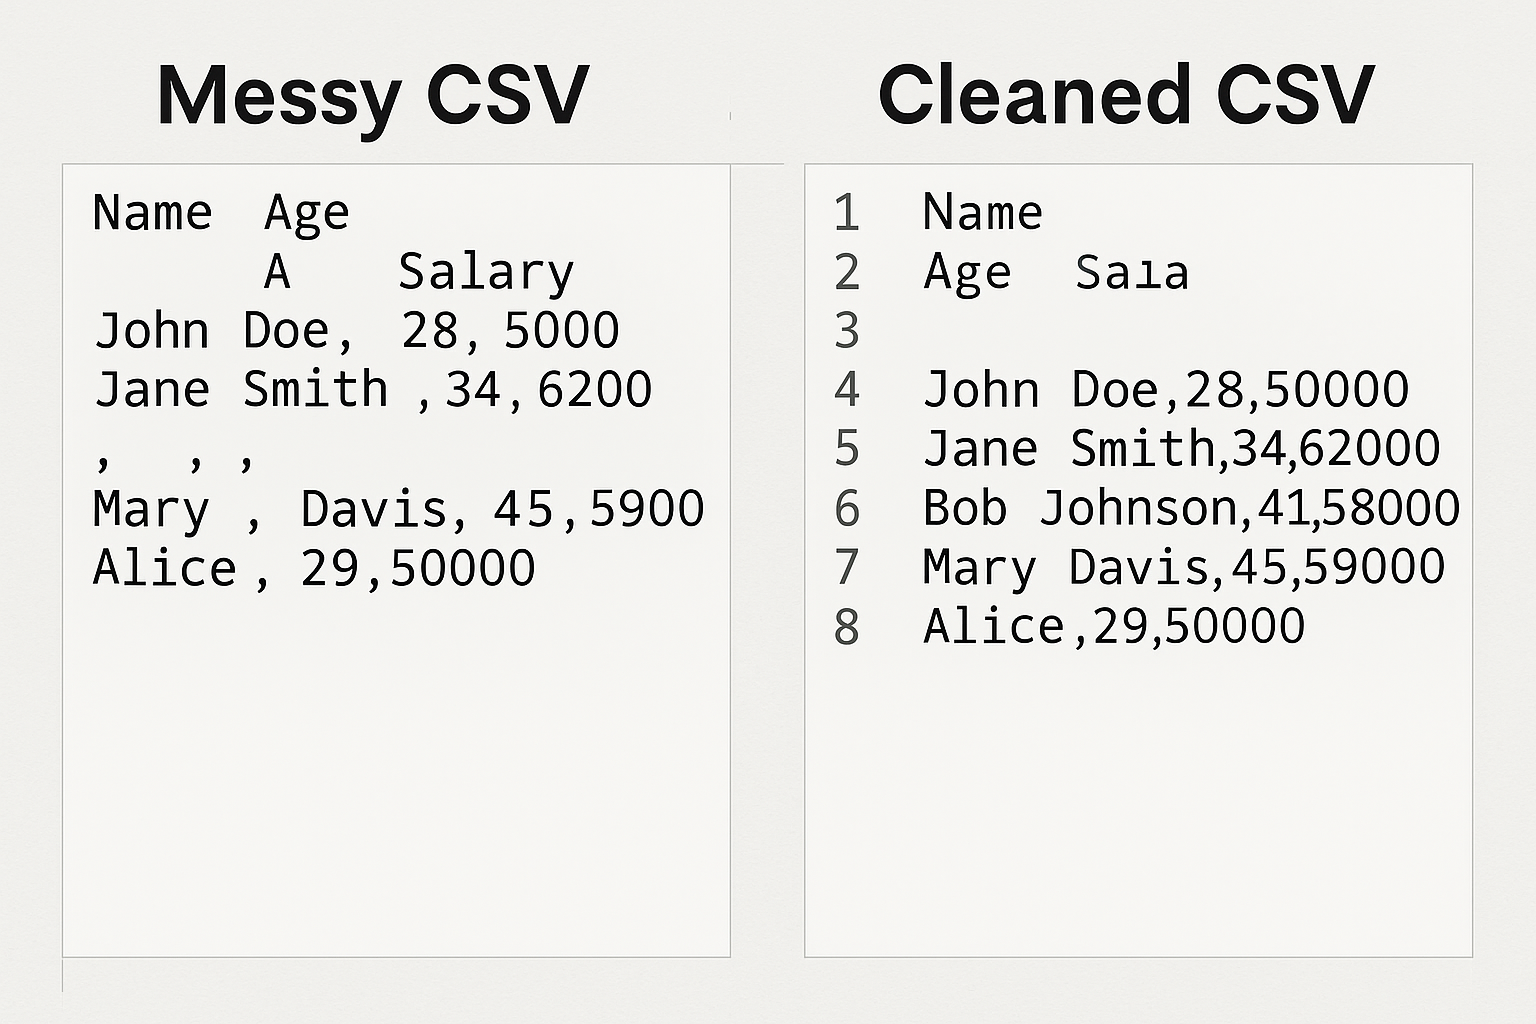This screenshot has width=1536, height=1024.
Task: Click the cleaned Jane Smith,34,62000 row
Action: [1181, 449]
